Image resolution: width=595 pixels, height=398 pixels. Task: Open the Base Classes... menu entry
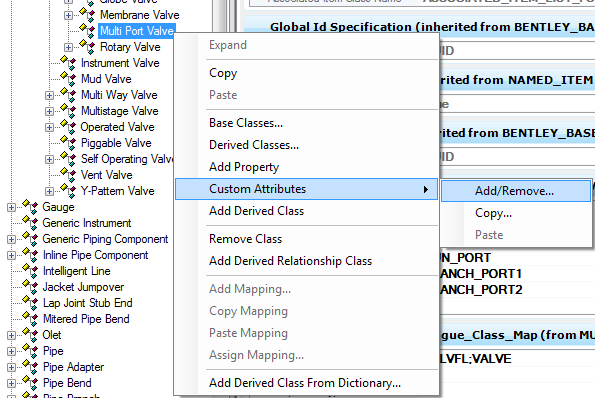[x=246, y=123]
